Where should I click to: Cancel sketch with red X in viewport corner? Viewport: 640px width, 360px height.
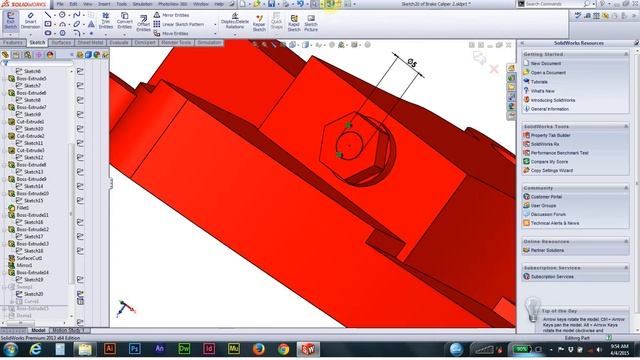[494, 69]
